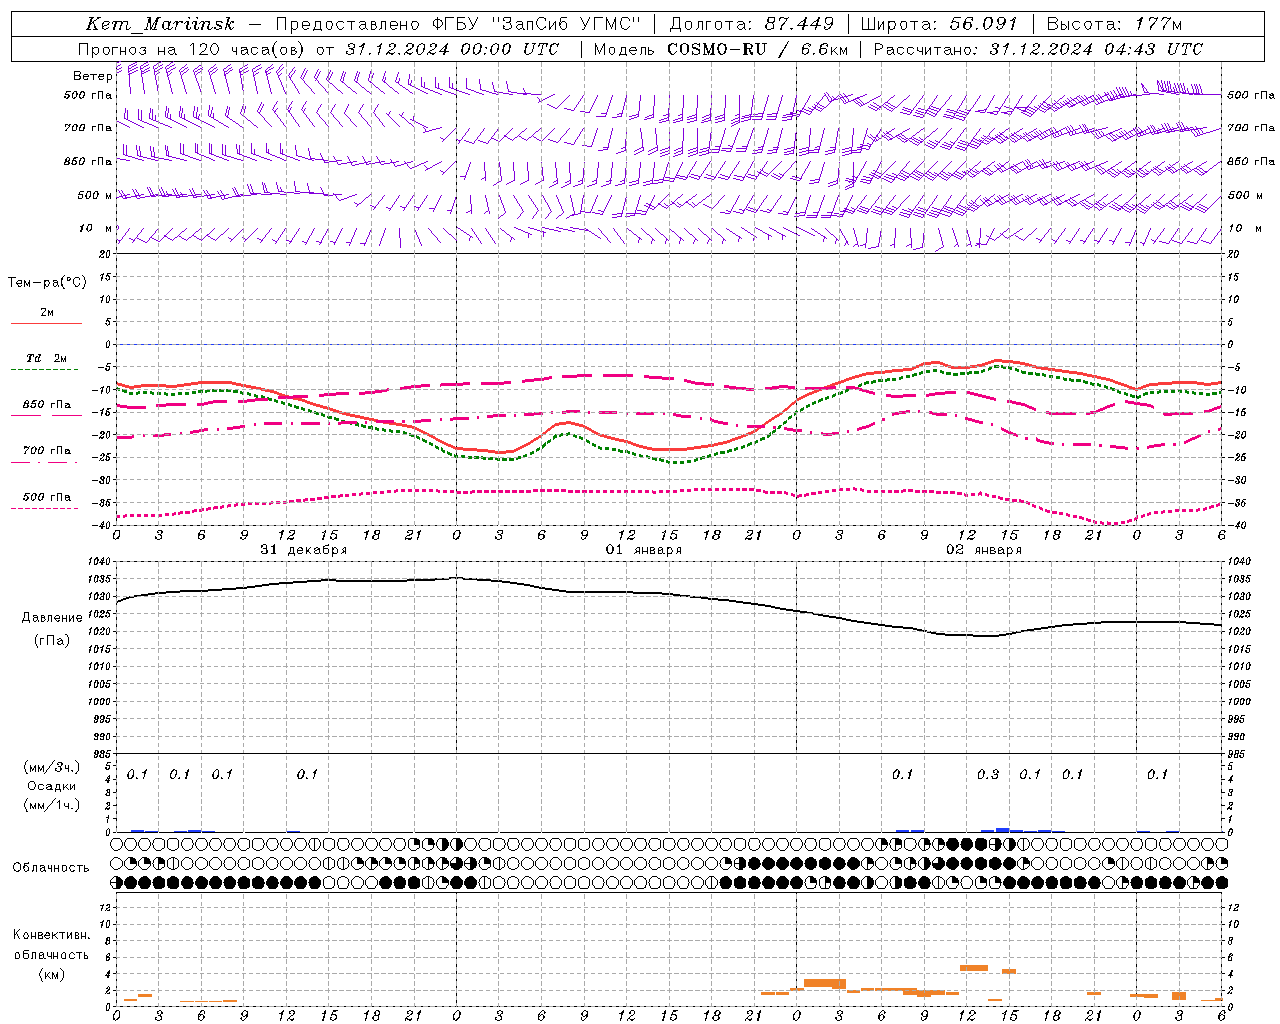This screenshot has height=1024, width=1280.
Task: Click left '850 гПа' wind level label
Action: click(x=88, y=161)
